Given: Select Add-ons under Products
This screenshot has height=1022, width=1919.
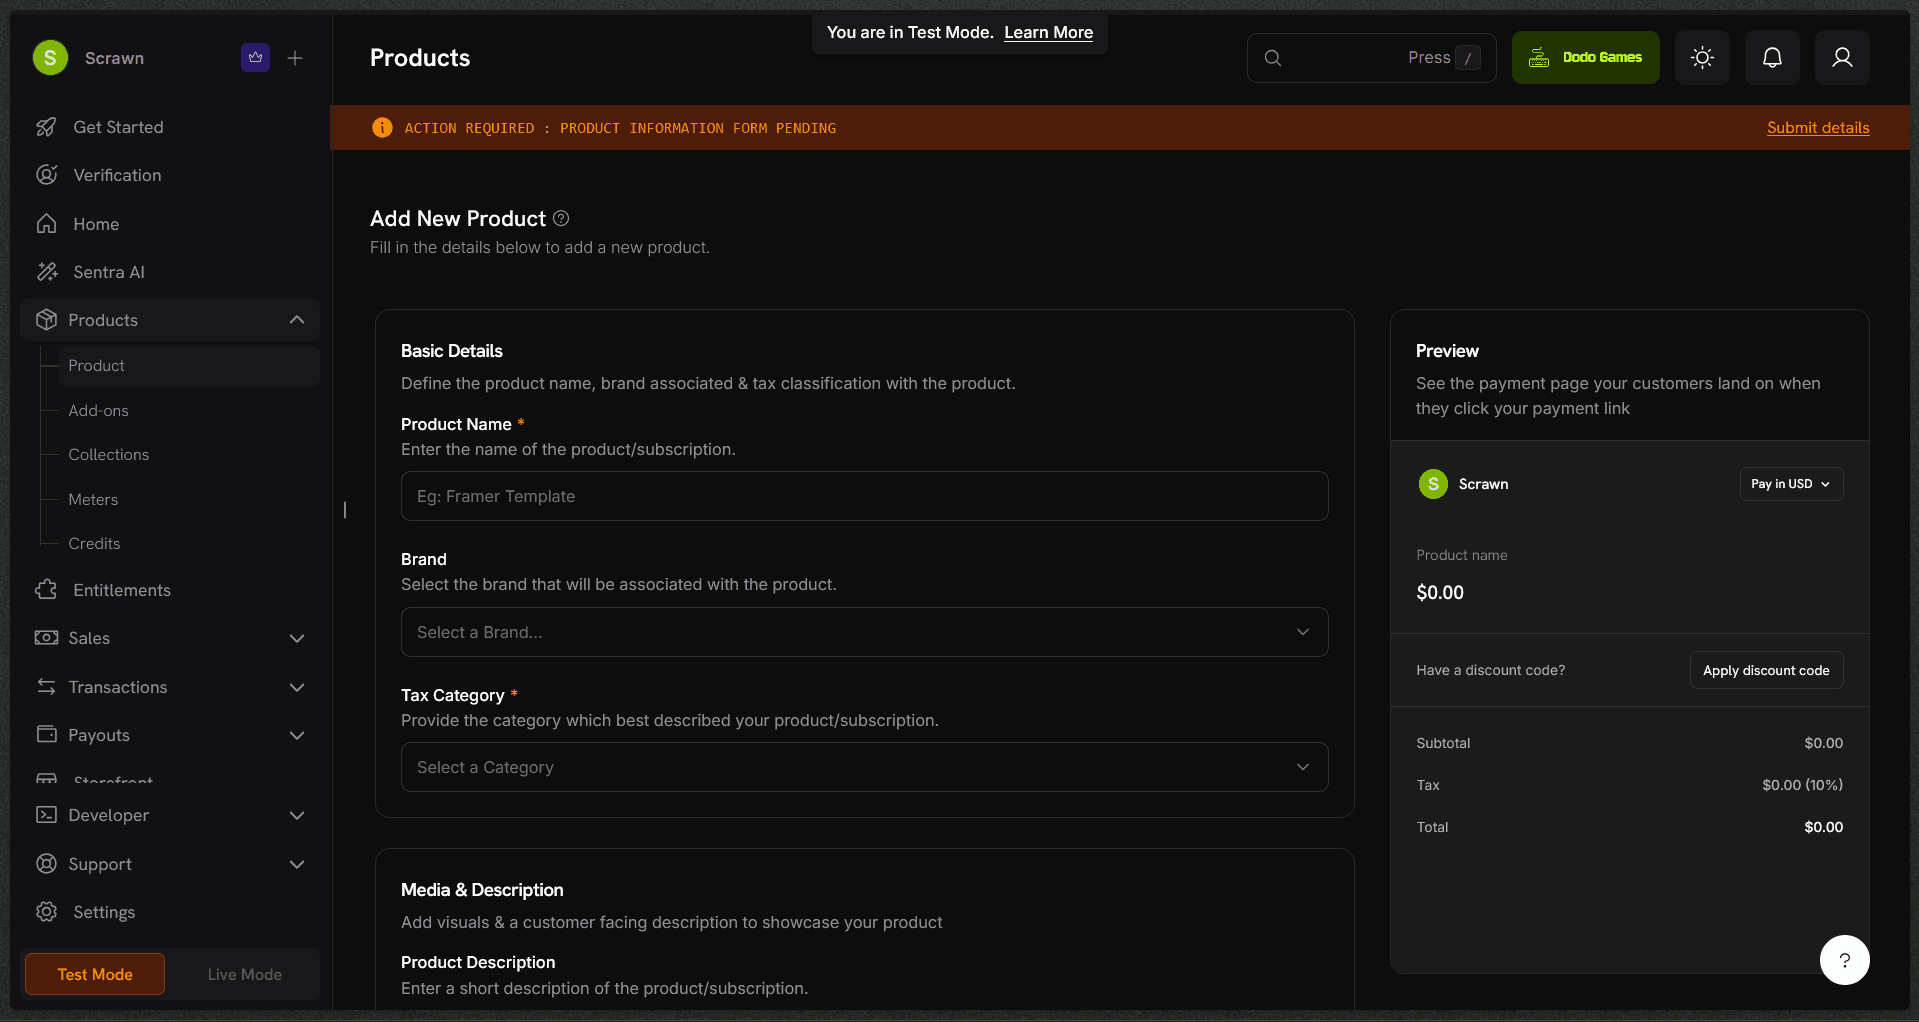Looking at the screenshot, I should 98,411.
